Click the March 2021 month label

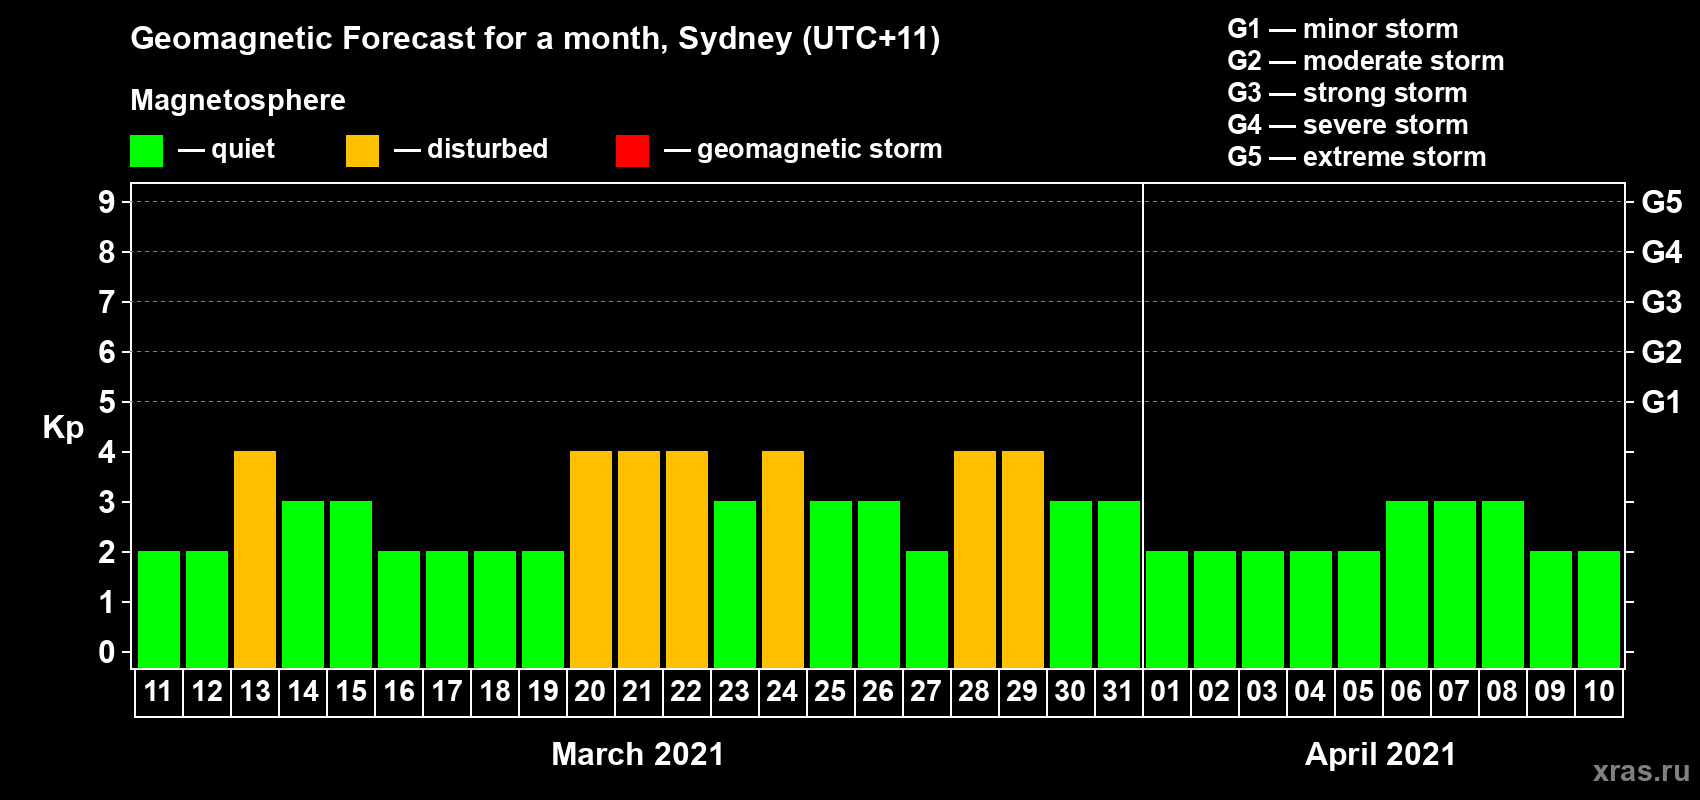click(x=638, y=754)
